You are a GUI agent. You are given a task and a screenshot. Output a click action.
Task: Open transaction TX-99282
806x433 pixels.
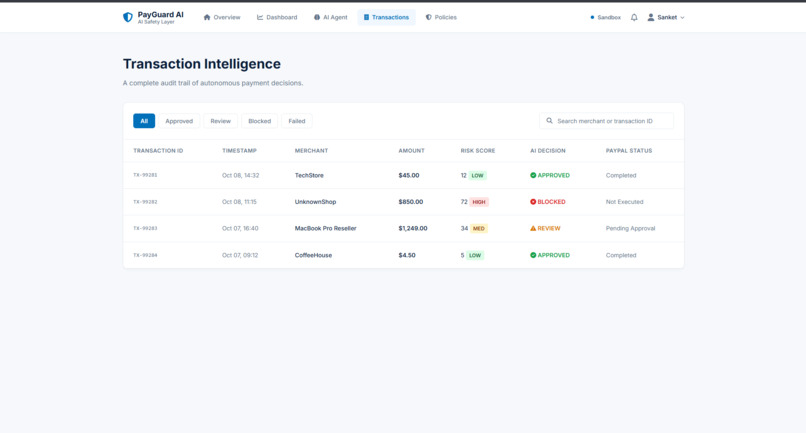(x=145, y=202)
